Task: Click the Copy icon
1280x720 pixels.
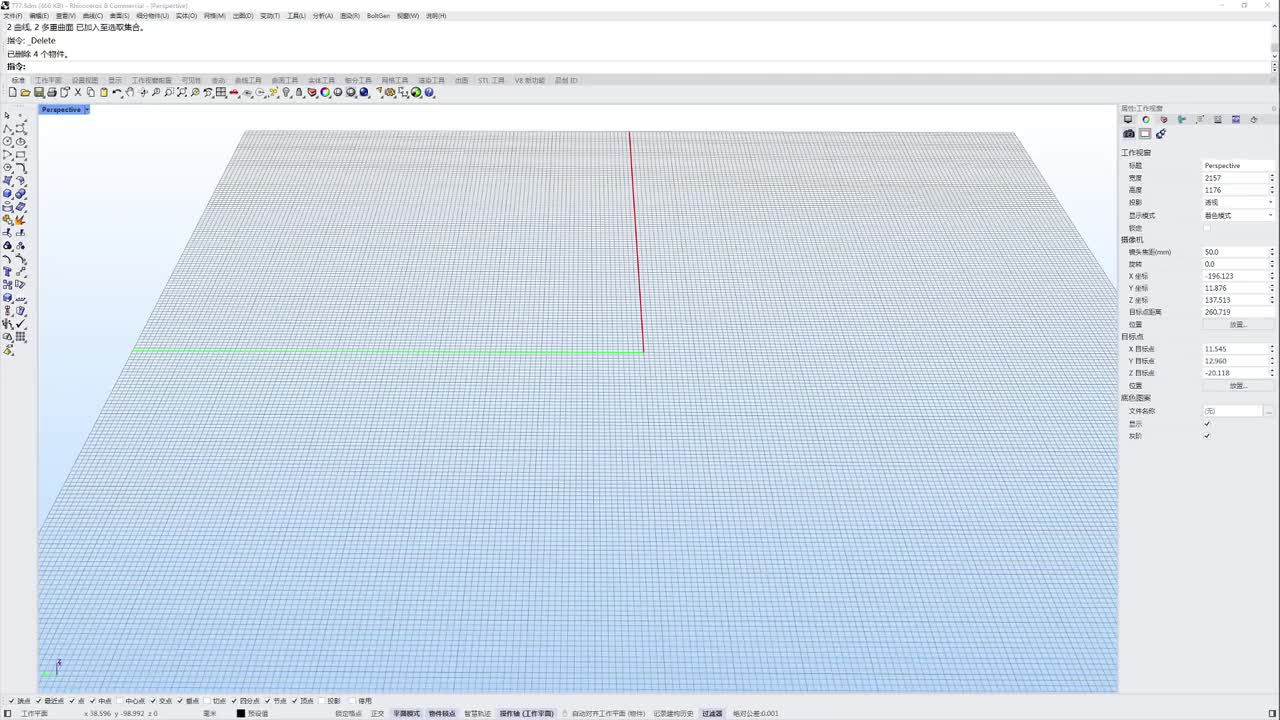Action: (x=91, y=92)
